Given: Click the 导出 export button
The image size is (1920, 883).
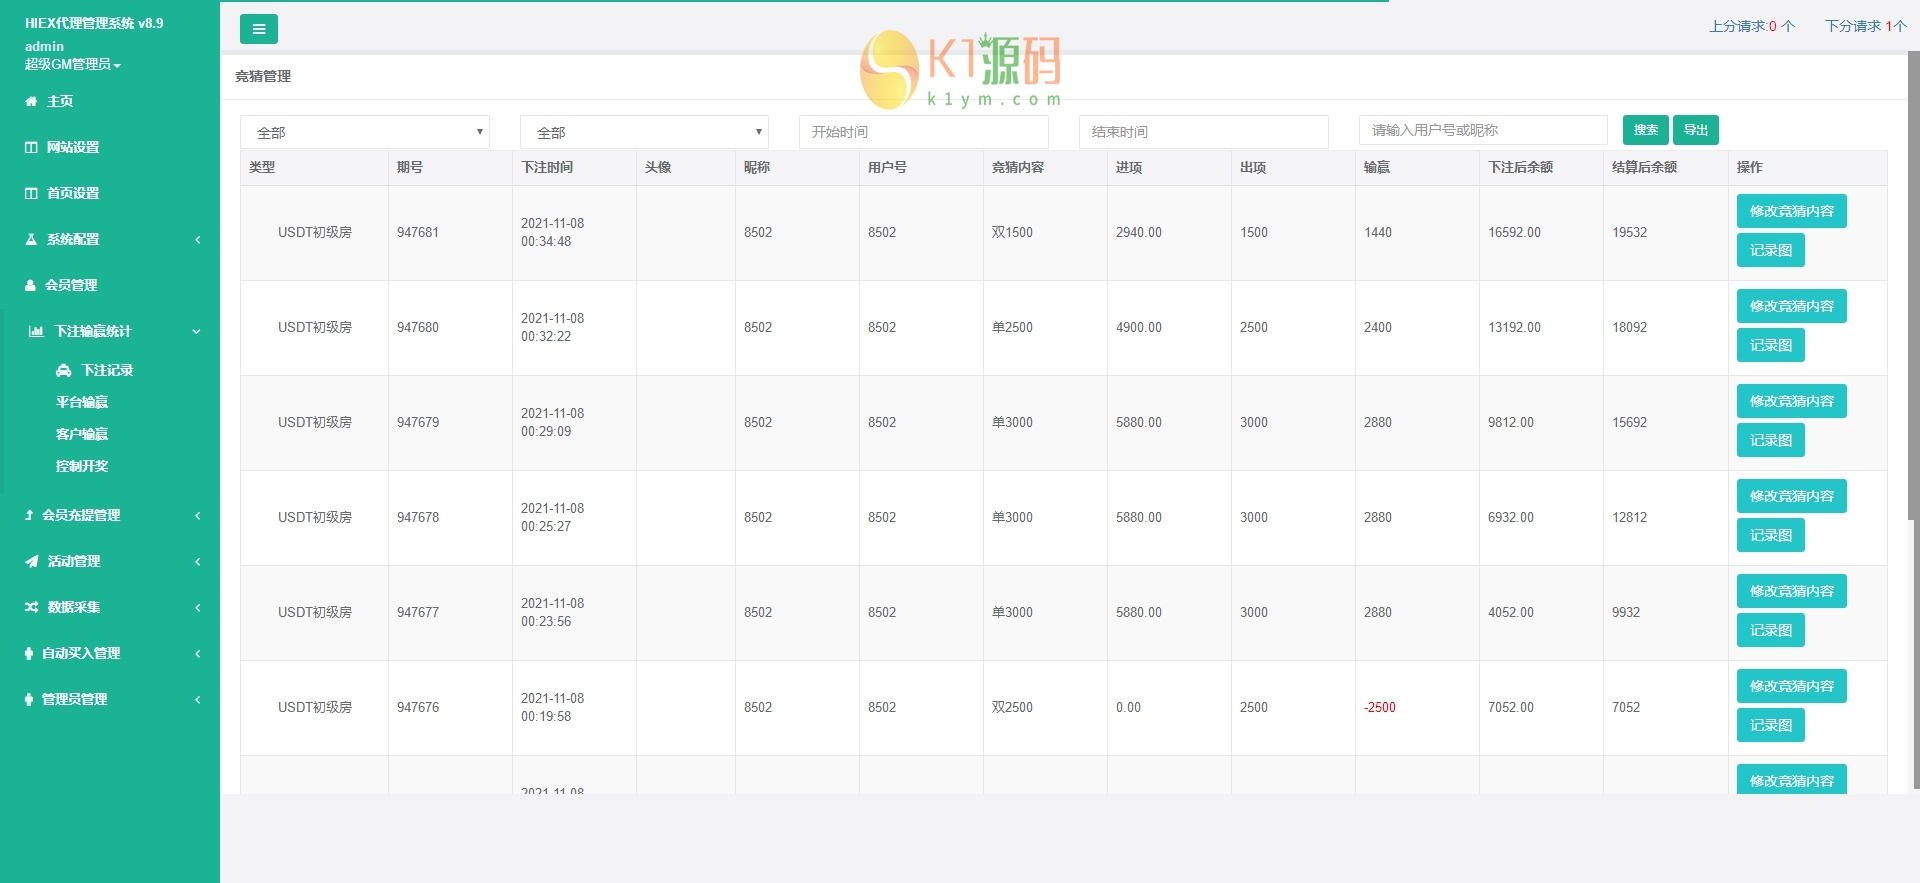Looking at the screenshot, I should click(x=1695, y=130).
